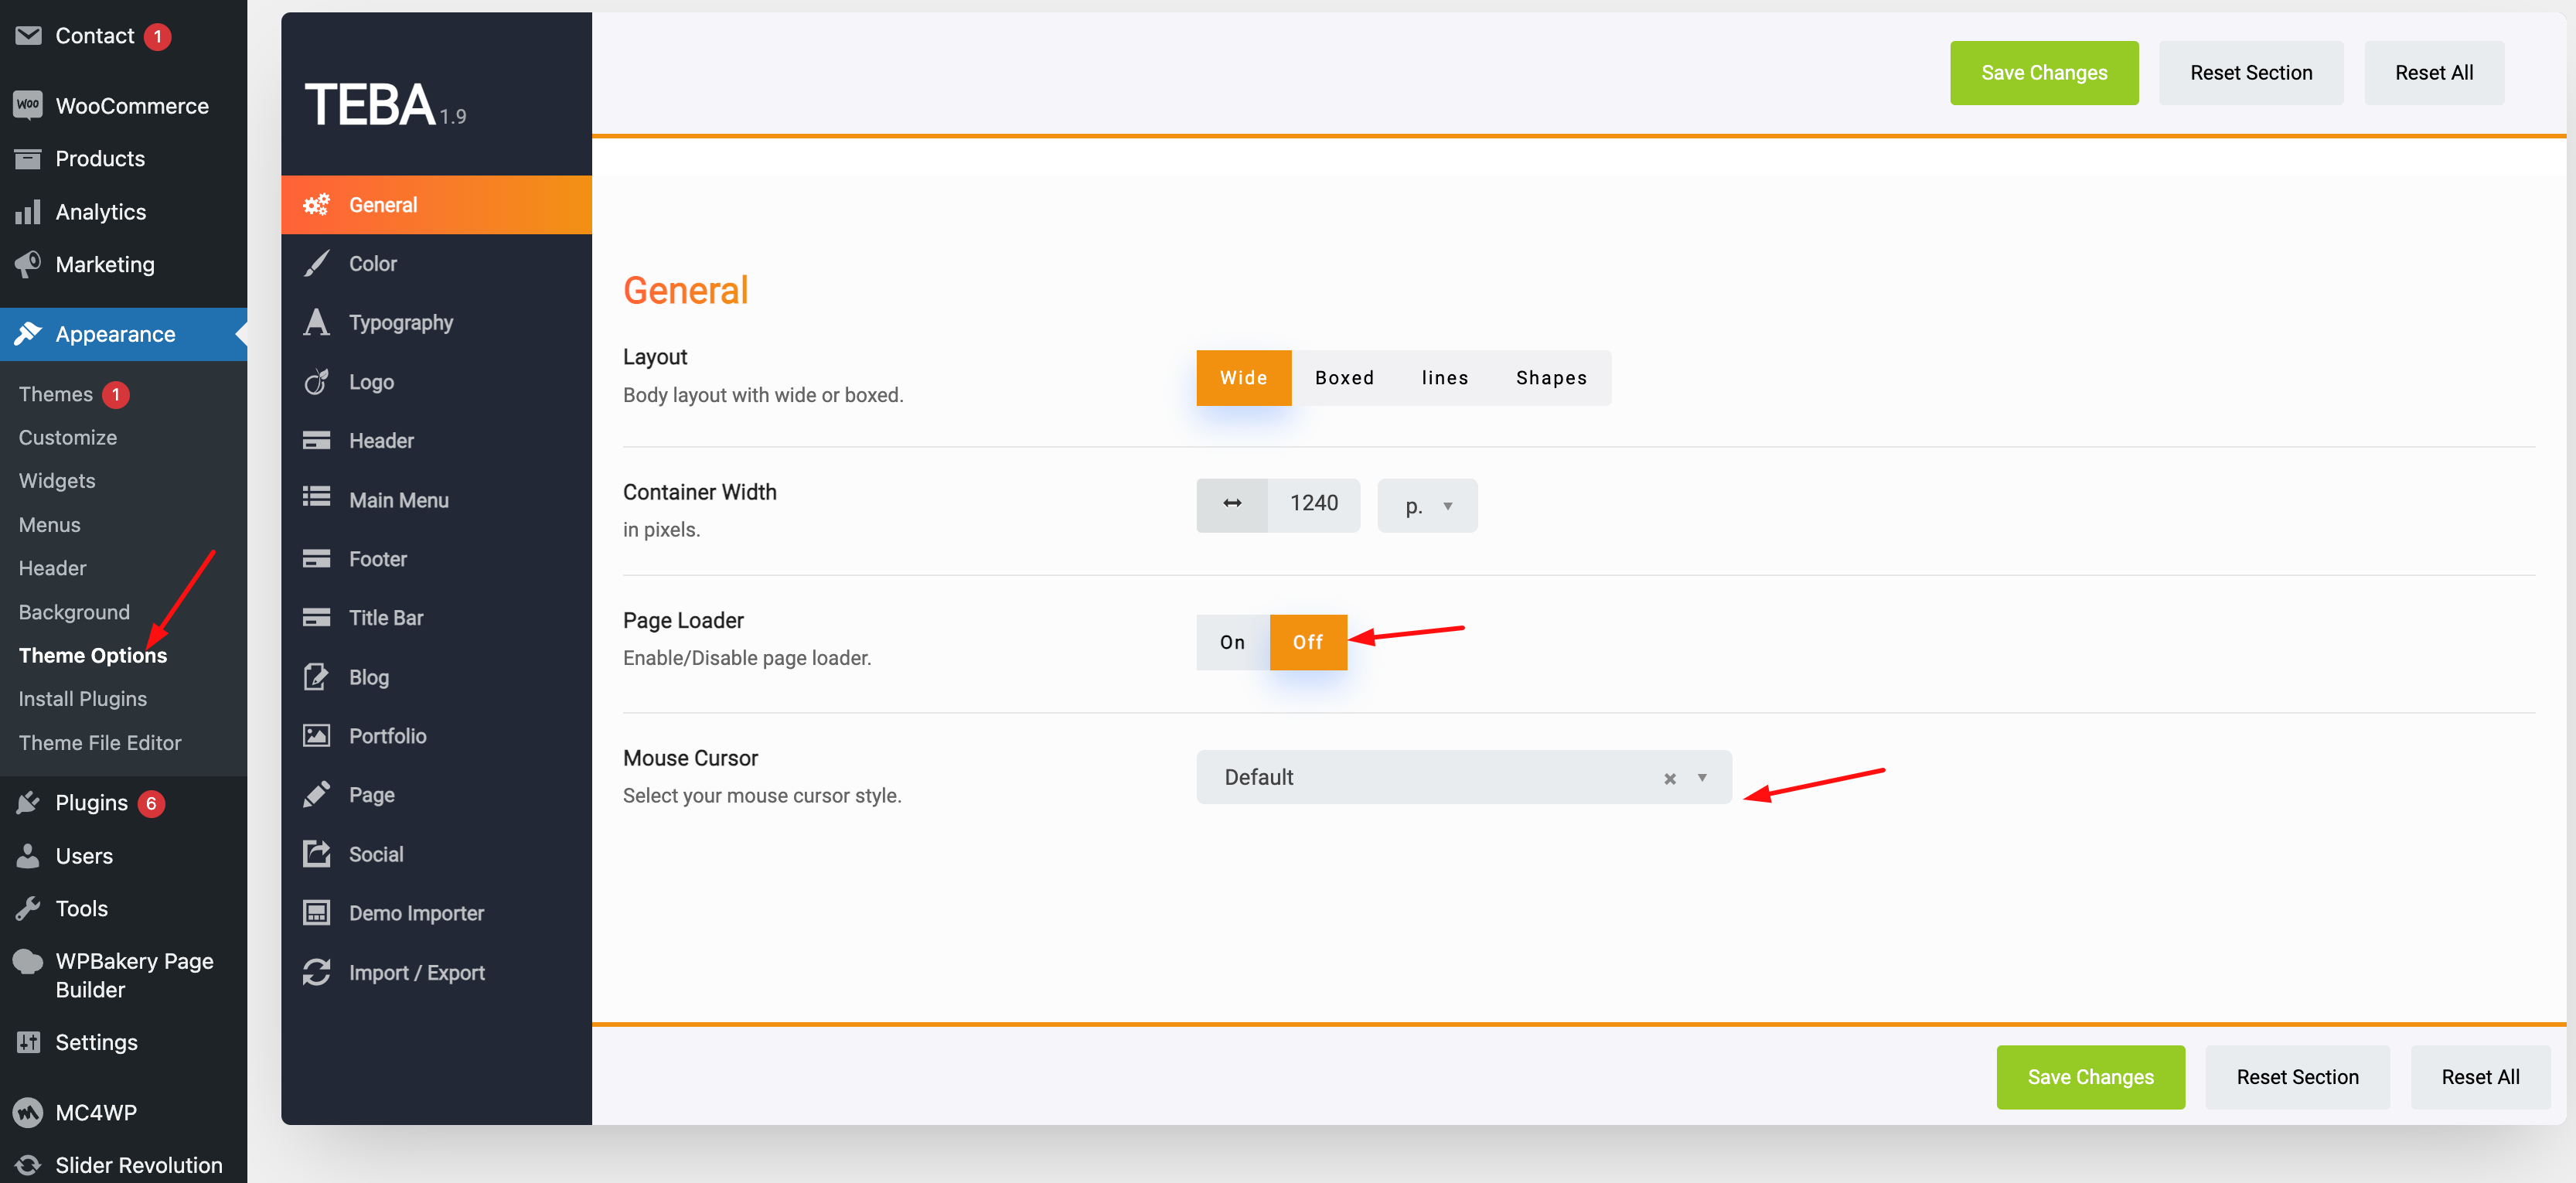Click the Portfolio picture icon
Viewport: 2576px width, 1183px height.
point(316,736)
